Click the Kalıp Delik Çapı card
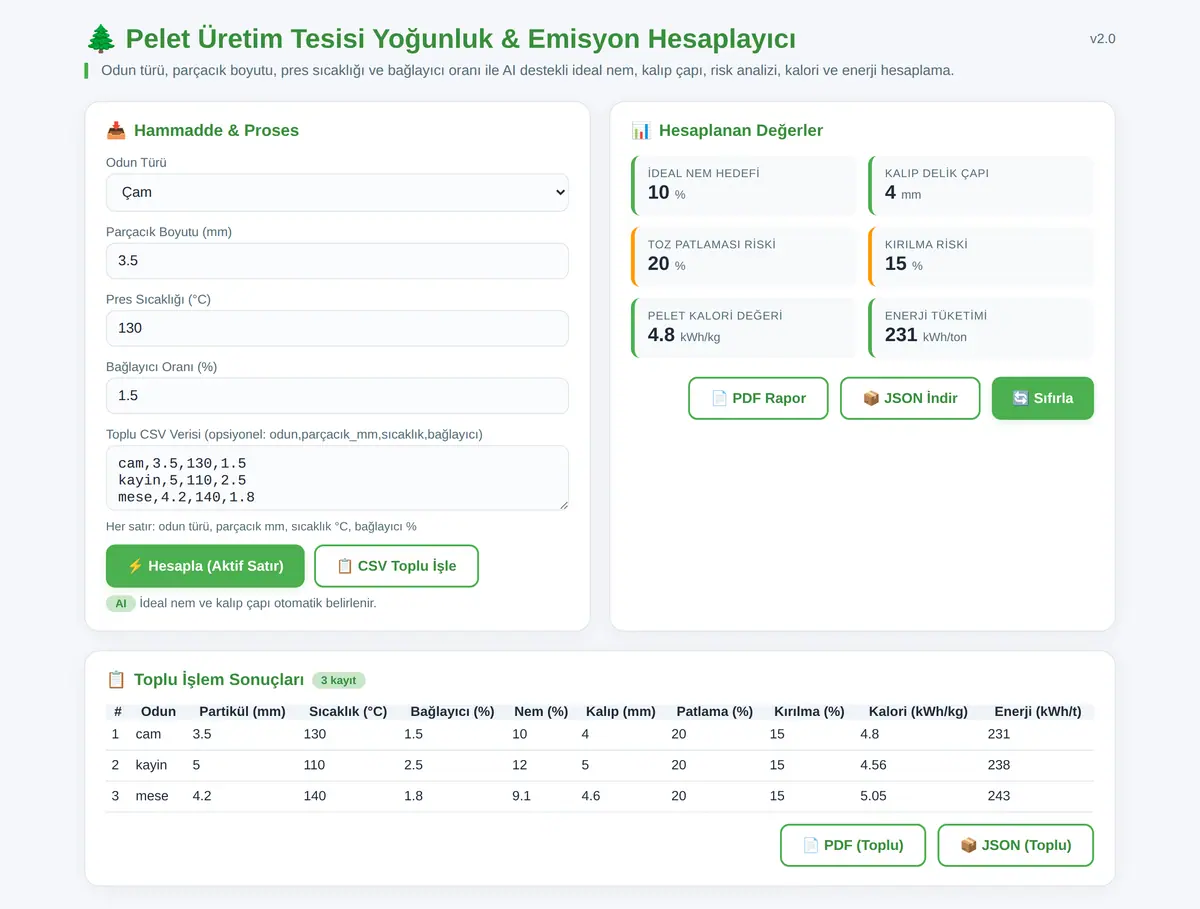The image size is (1200, 909). pos(981,185)
